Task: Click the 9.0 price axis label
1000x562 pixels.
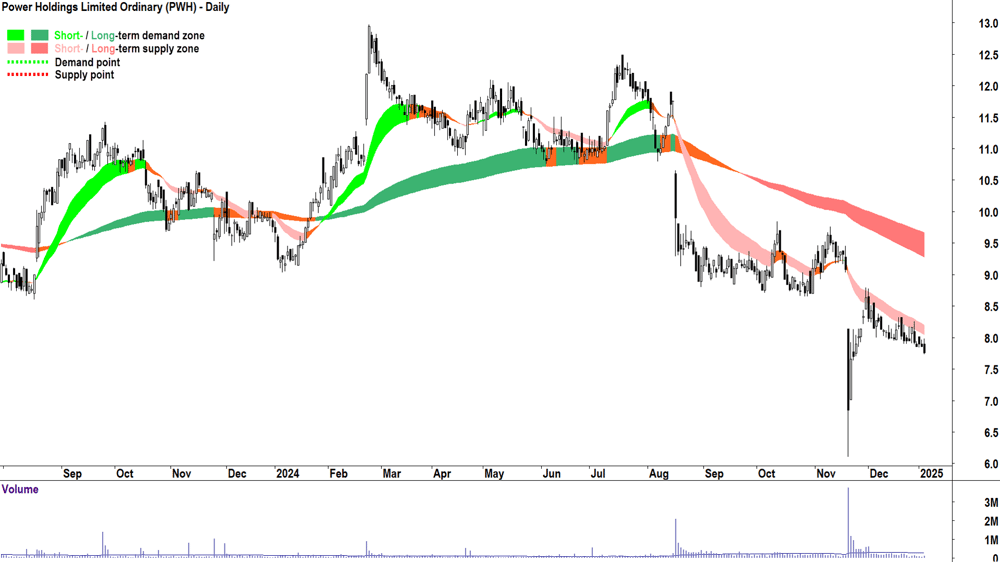Action: coord(990,276)
